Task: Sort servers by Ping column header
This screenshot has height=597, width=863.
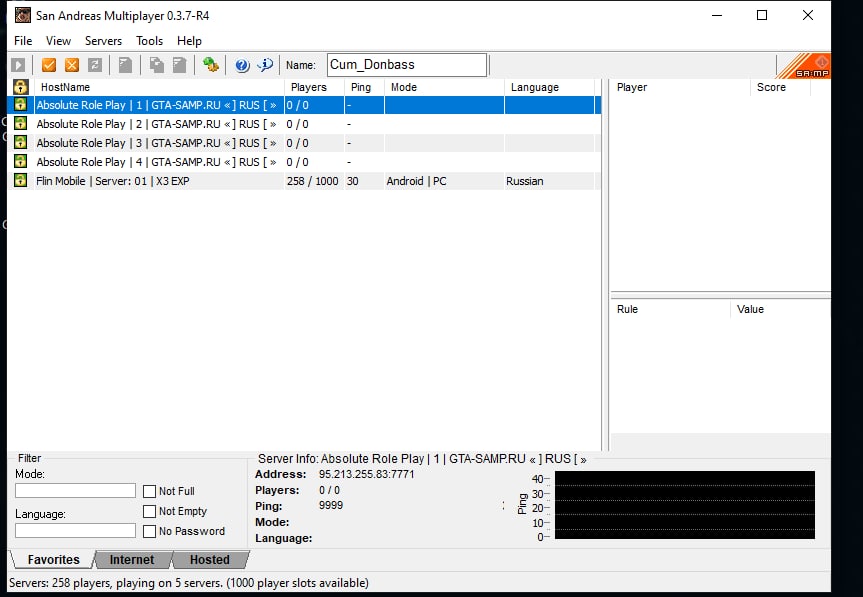Action: (x=364, y=87)
